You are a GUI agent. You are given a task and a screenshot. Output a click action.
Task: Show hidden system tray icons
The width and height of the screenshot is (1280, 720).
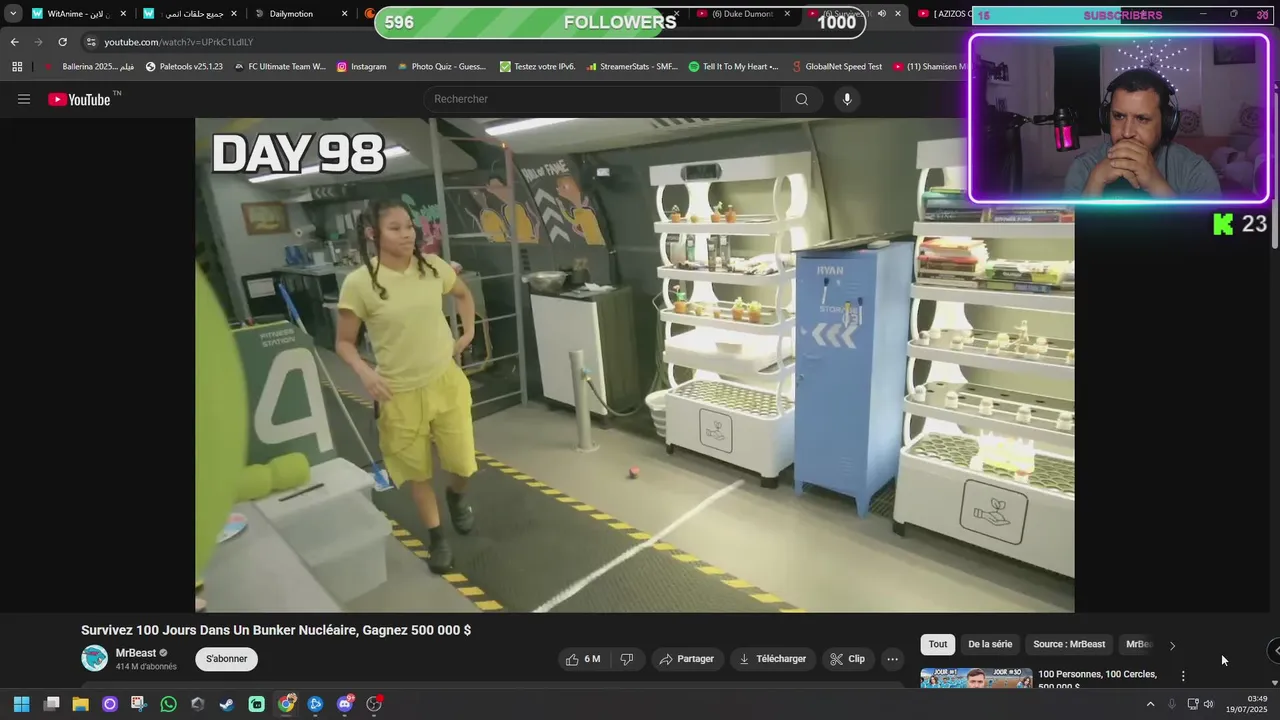pos(1150,704)
